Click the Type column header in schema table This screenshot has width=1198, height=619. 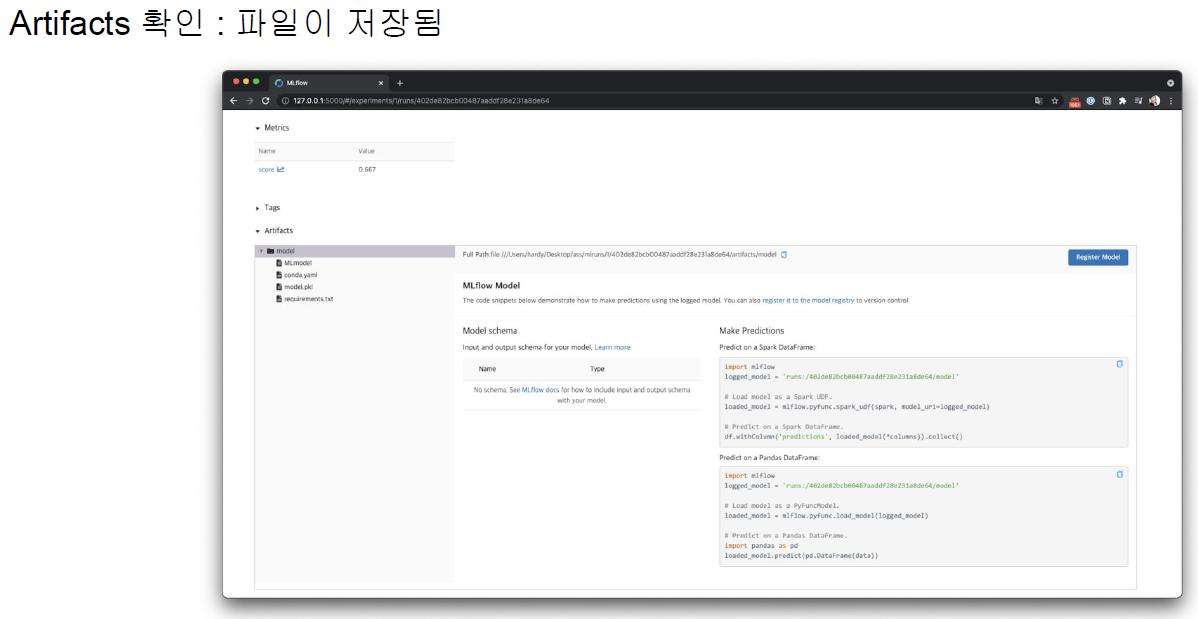pyautogui.click(x=597, y=369)
